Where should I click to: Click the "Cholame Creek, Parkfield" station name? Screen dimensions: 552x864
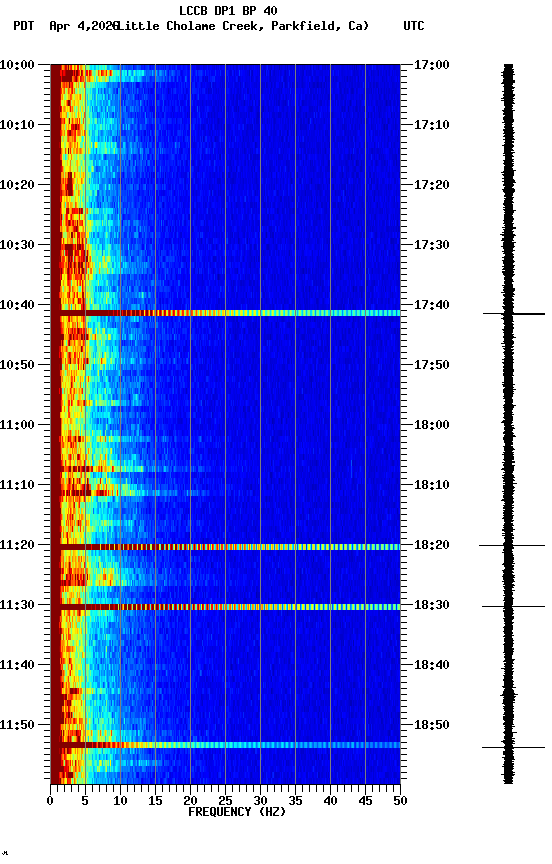click(x=252, y=26)
